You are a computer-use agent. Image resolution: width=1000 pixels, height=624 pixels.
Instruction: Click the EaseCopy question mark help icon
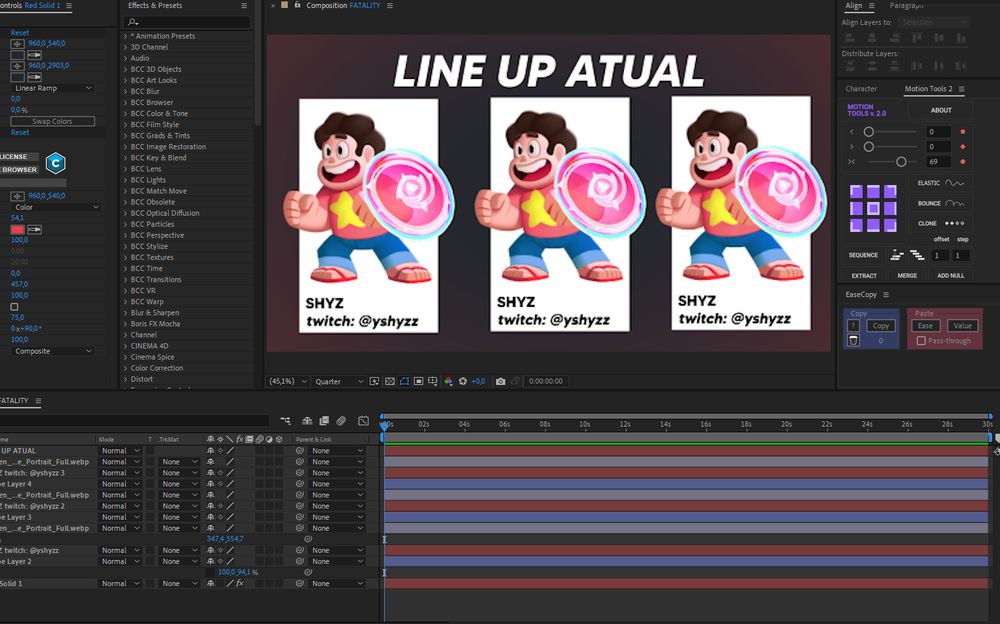point(853,326)
